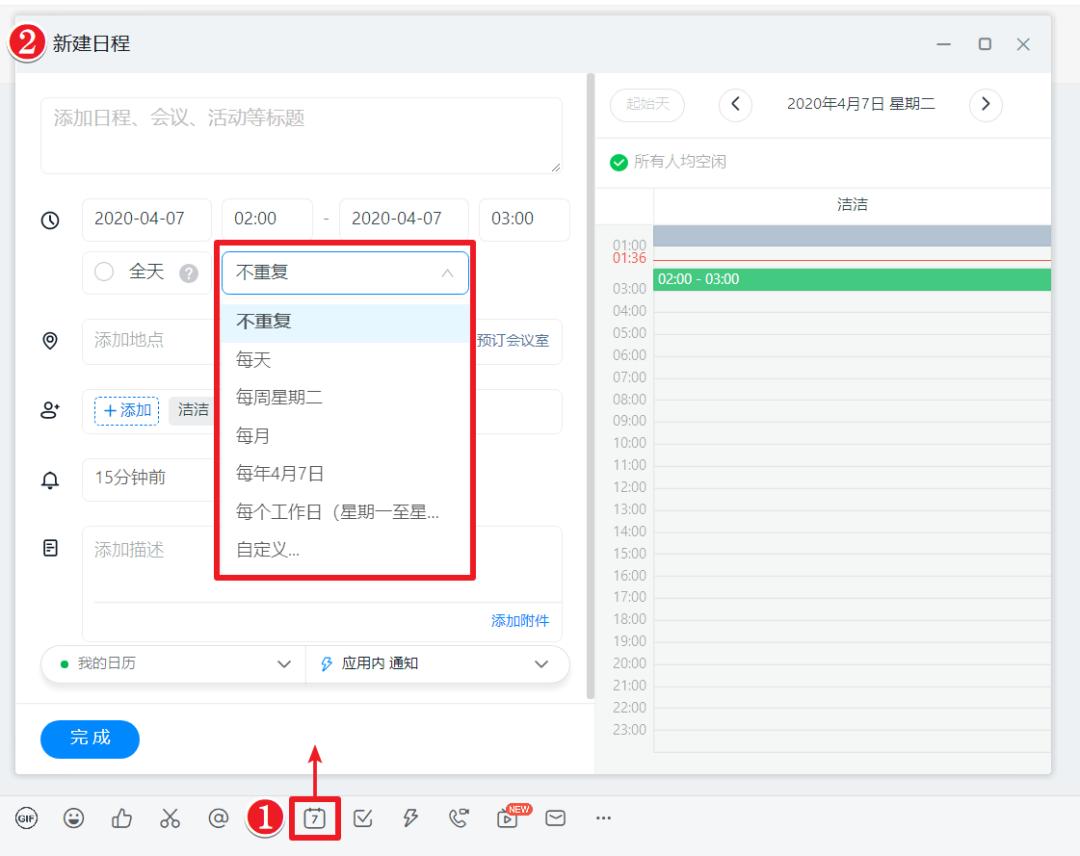Select the 全天 all-day radio button
The width and height of the screenshot is (1080, 856).
tap(101, 272)
